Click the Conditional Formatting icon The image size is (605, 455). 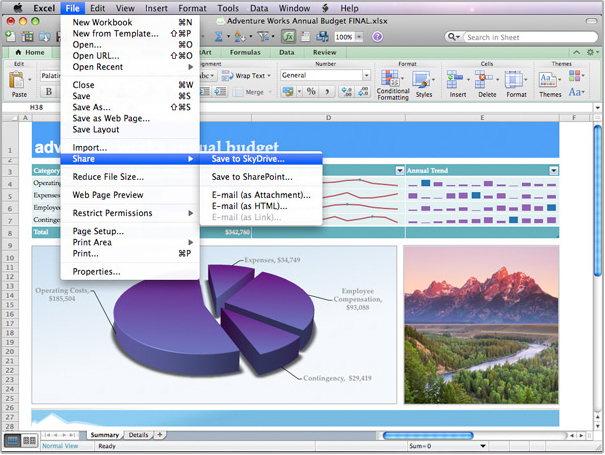click(x=392, y=79)
